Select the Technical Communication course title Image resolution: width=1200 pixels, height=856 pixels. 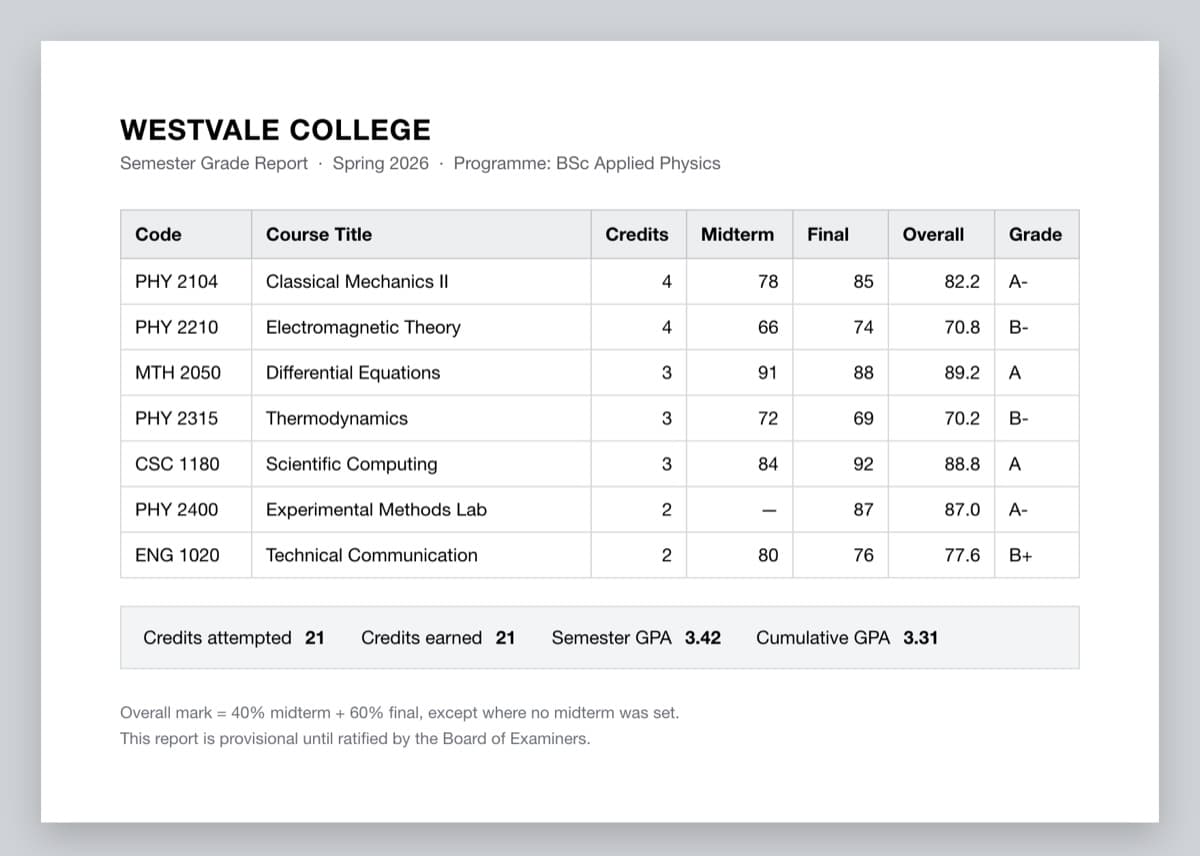coord(372,555)
